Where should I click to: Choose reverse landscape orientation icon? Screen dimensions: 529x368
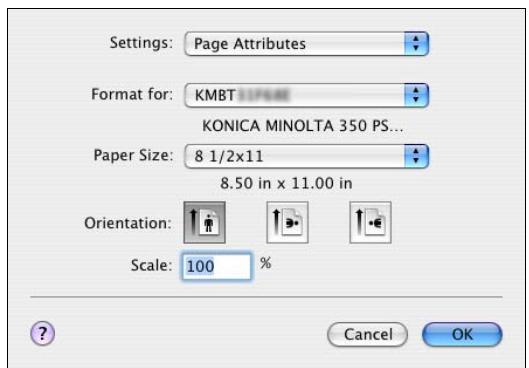tap(370, 222)
